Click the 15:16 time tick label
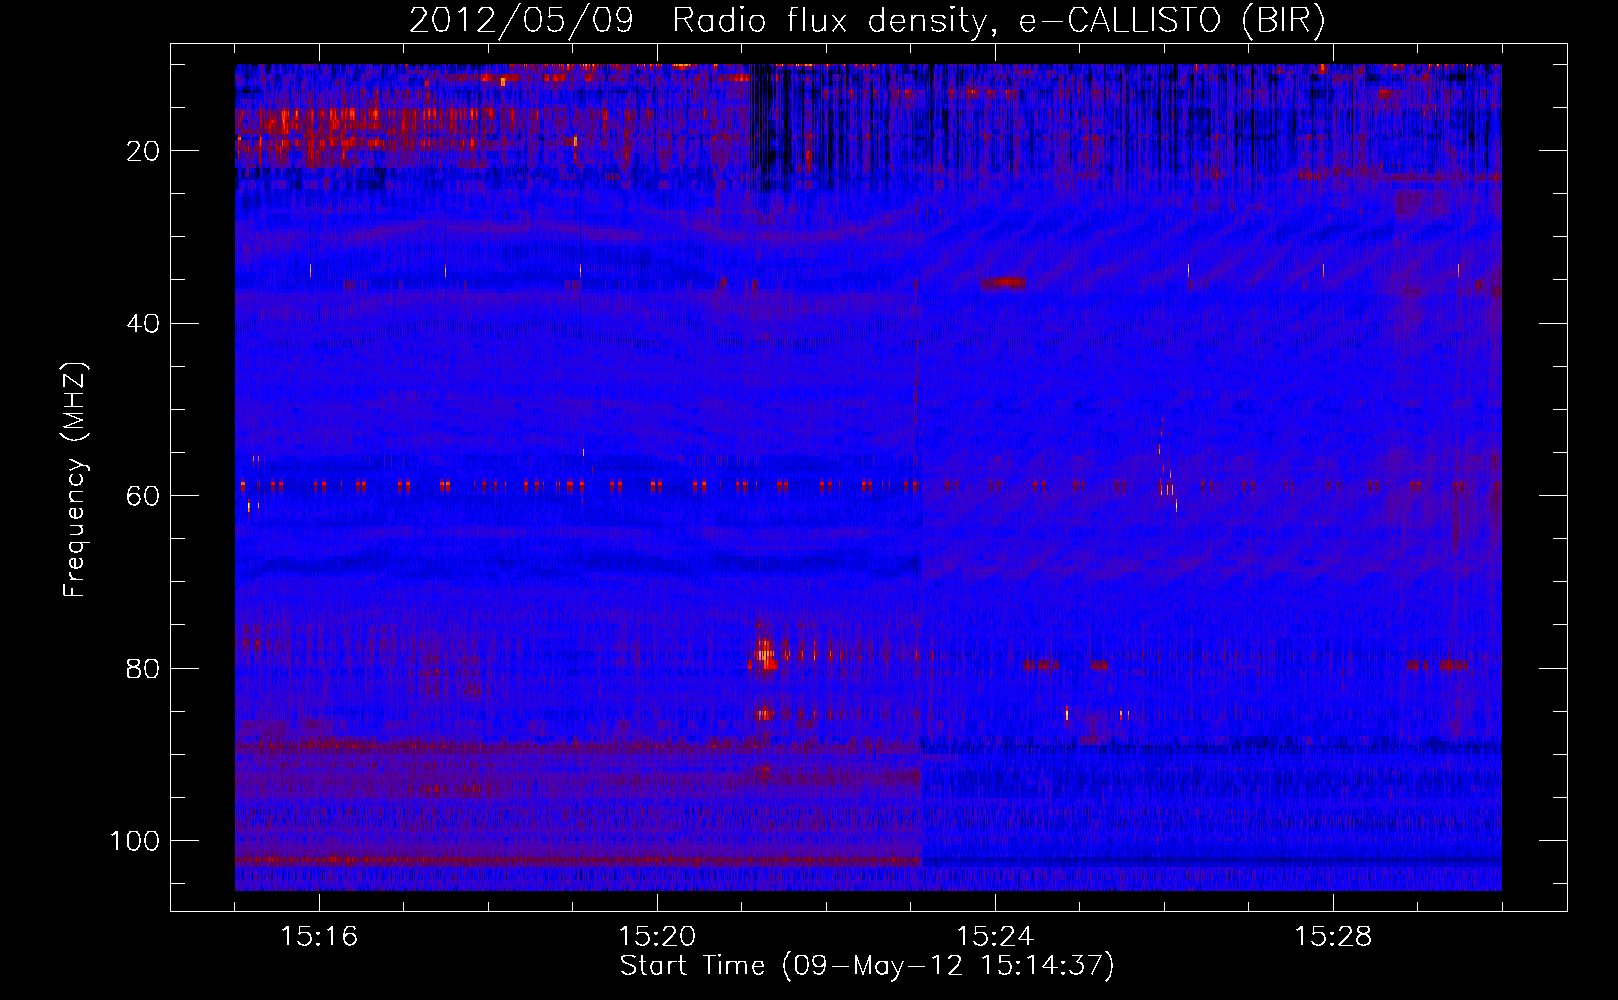This screenshot has width=1618, height=1000. [x=319, y=937]
